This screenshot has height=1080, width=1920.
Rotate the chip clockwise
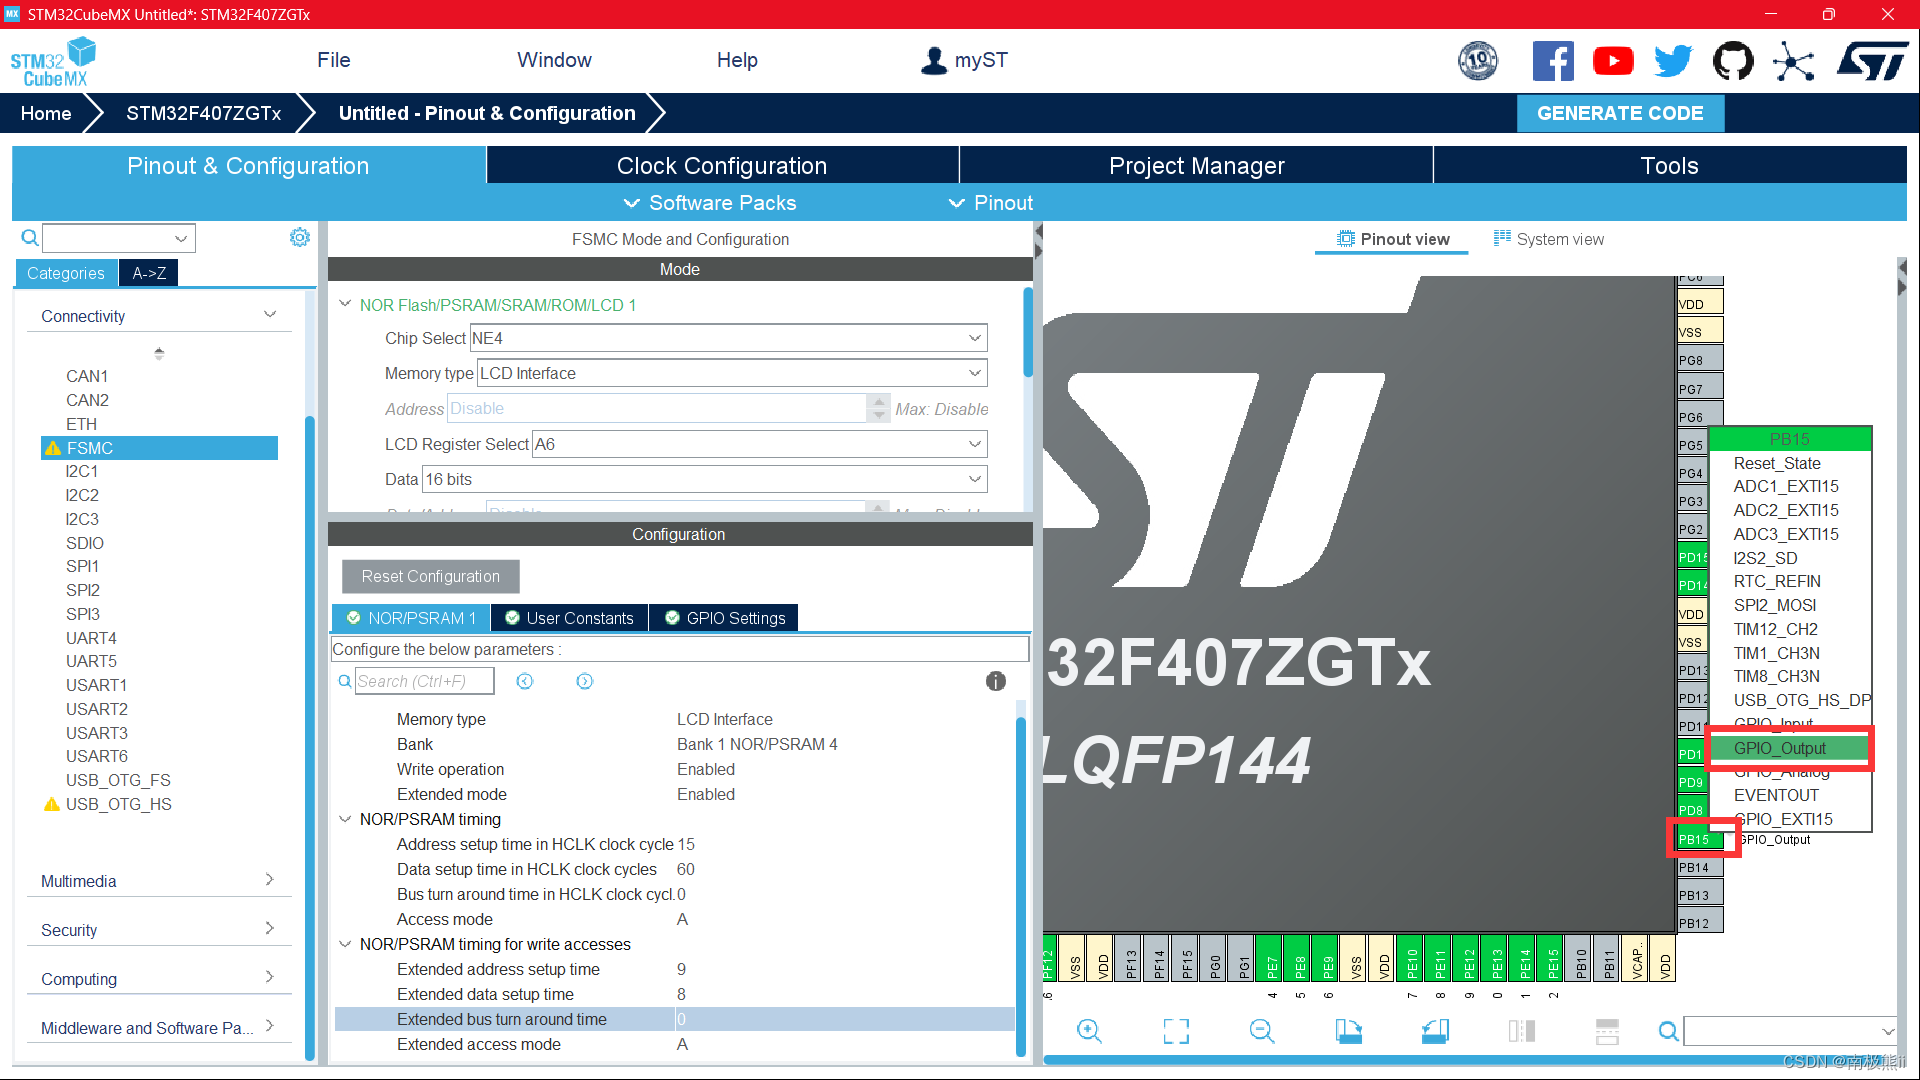click(1348, 1030)
